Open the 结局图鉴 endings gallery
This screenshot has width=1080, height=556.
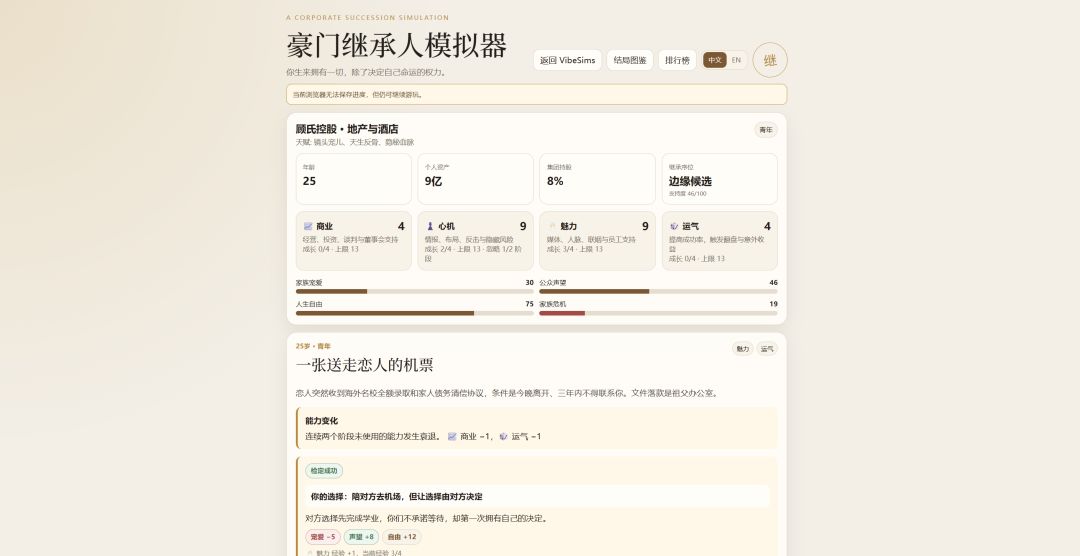[630, 60]
